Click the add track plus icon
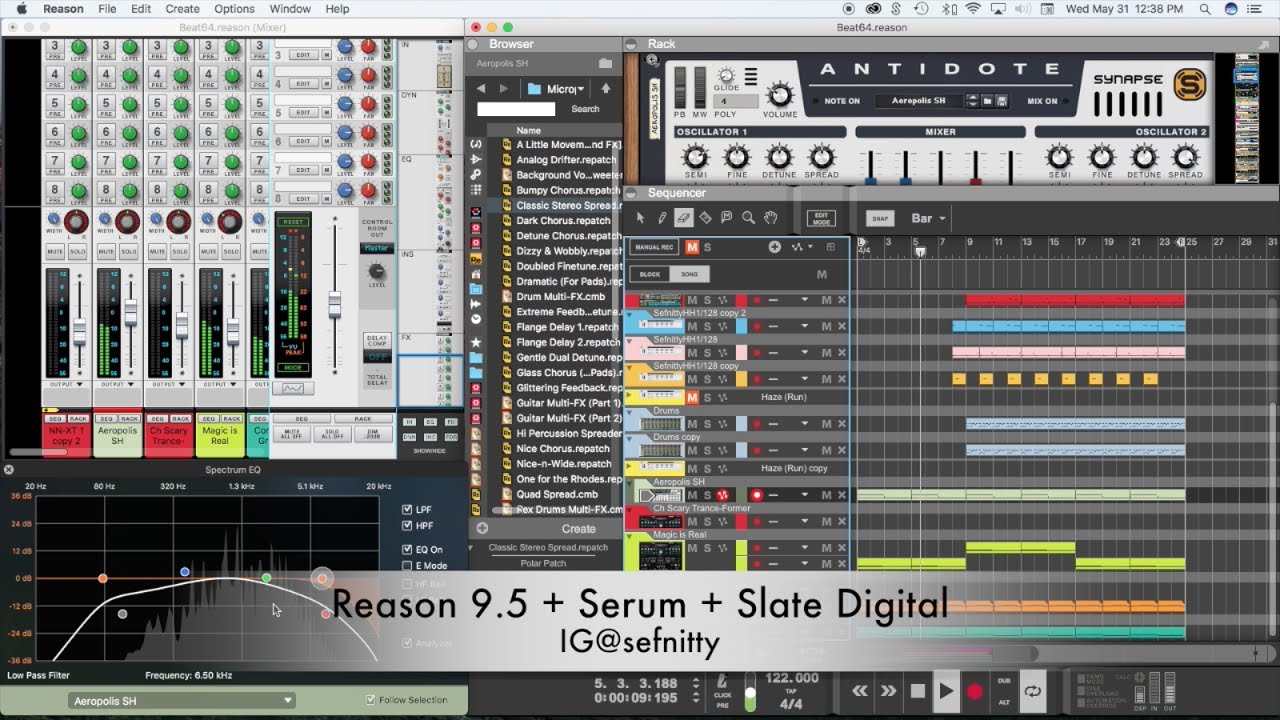The height and width of the screenshot is (720, 1280). 774,247
